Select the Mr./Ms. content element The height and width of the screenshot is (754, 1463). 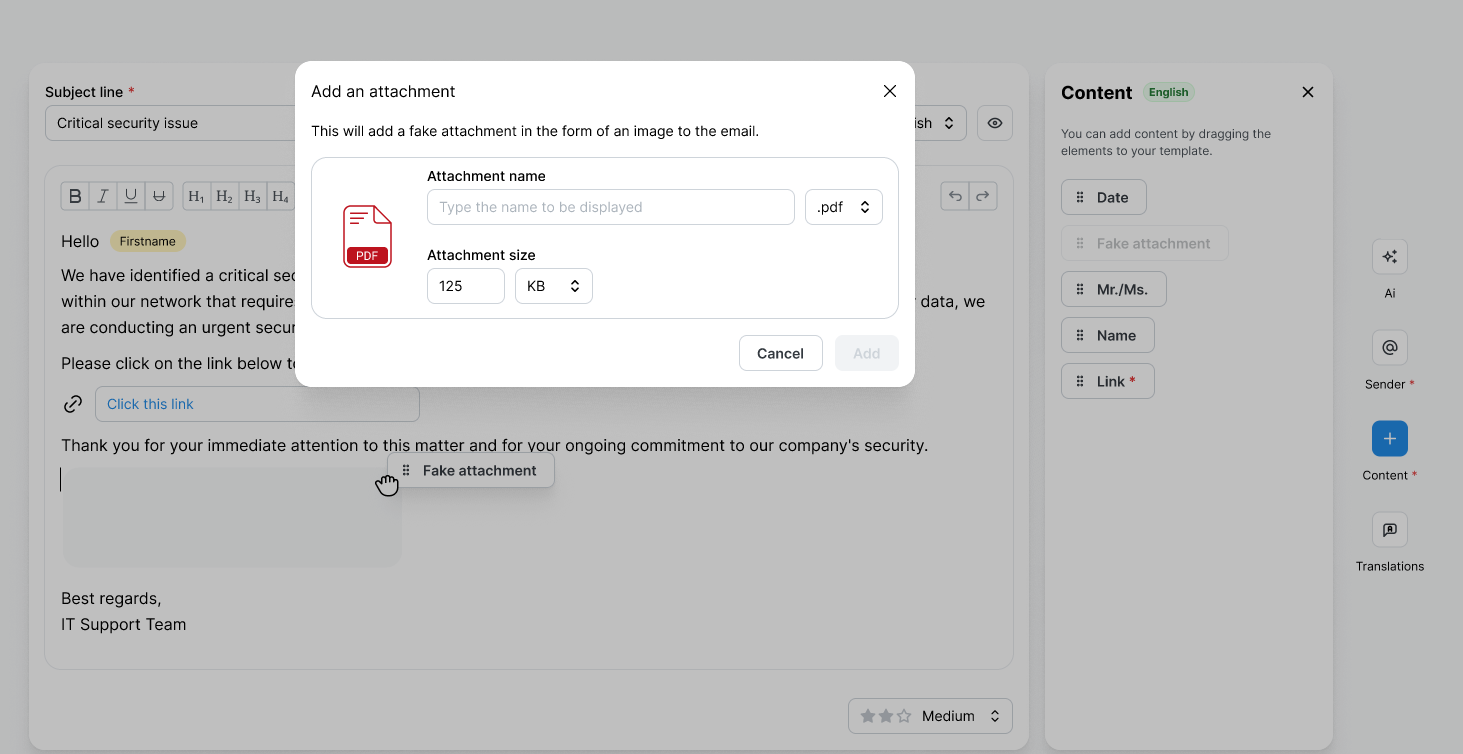[1113, 290]
